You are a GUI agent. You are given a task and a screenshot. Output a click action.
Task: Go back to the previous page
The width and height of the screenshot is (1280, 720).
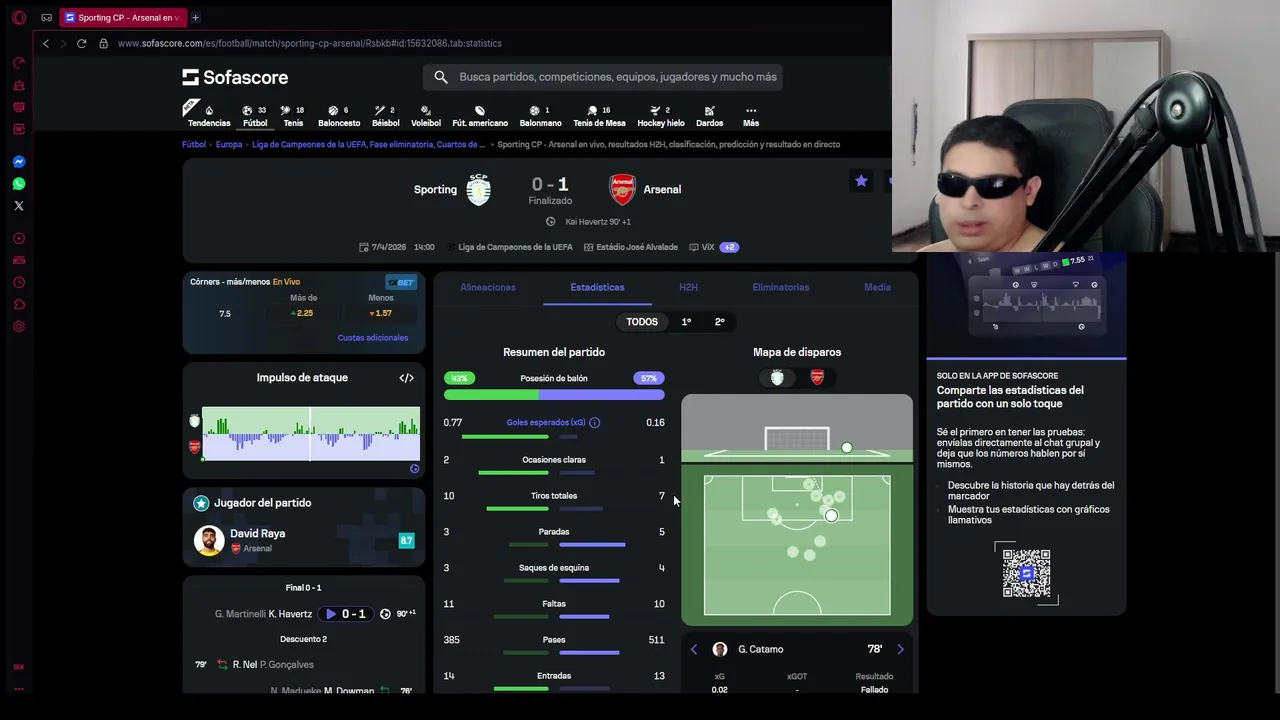[45, 43]
